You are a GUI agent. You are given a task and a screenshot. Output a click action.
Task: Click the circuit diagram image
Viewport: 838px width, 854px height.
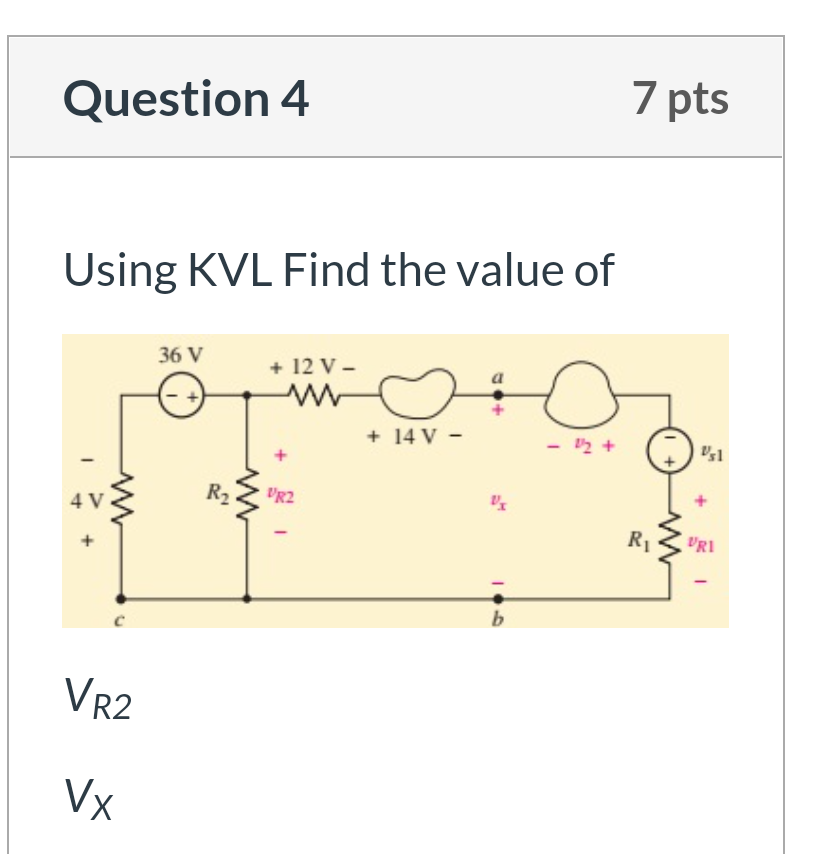(397, 478)
